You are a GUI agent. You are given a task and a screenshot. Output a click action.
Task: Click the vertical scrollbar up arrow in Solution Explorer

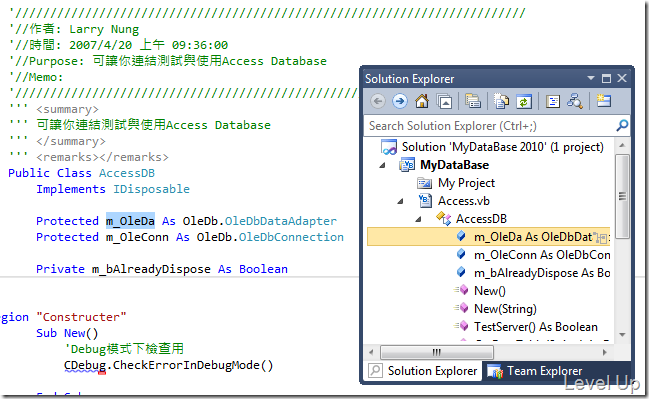tap(622, 145)
